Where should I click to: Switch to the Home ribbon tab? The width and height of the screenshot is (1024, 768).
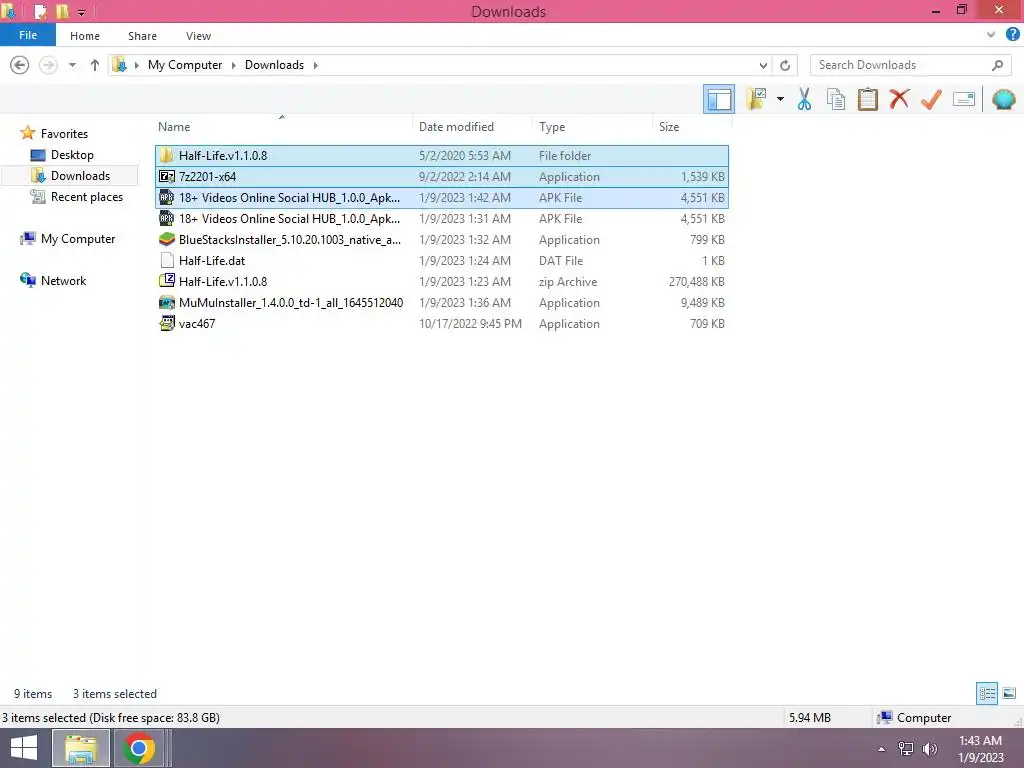85,36
